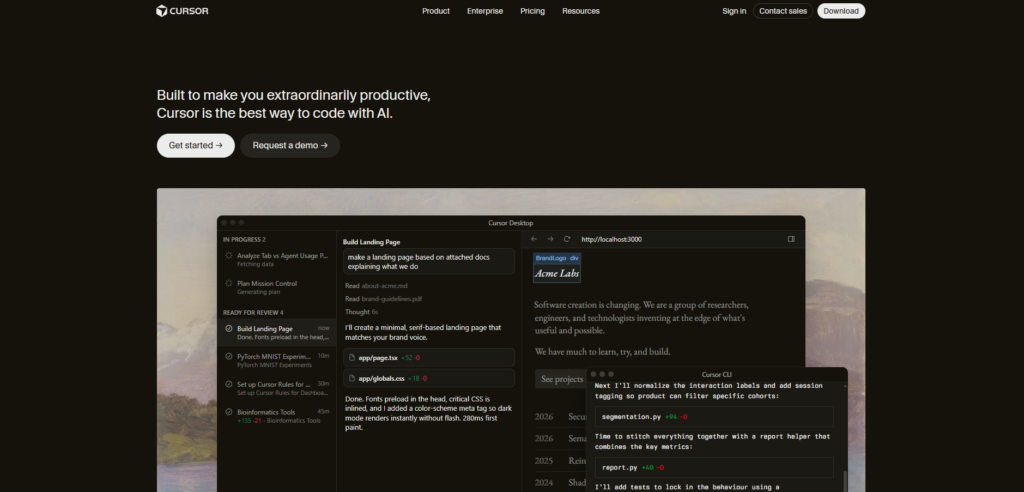Screen dimensions: 1024x492
Task: Open the Product menu
Action: [x=436, y=11]
